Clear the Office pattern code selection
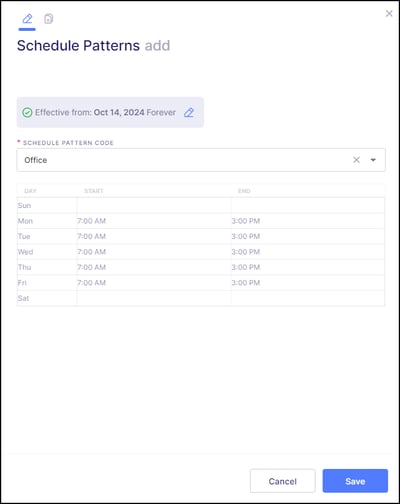 pyautogui.click(x=356, y=160)
